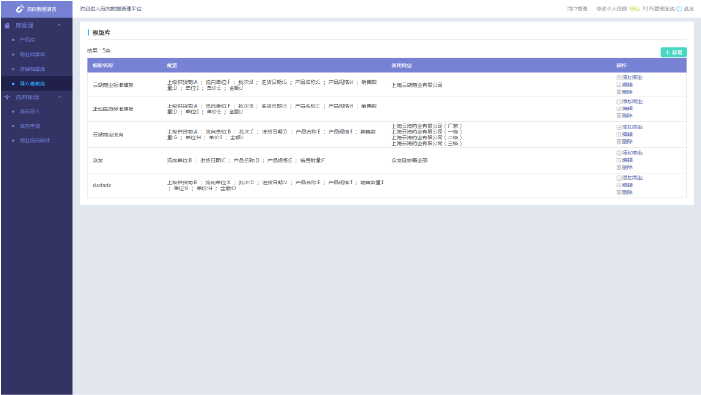Click the 添加商业 plus icon in dadada row

[619, 178]
